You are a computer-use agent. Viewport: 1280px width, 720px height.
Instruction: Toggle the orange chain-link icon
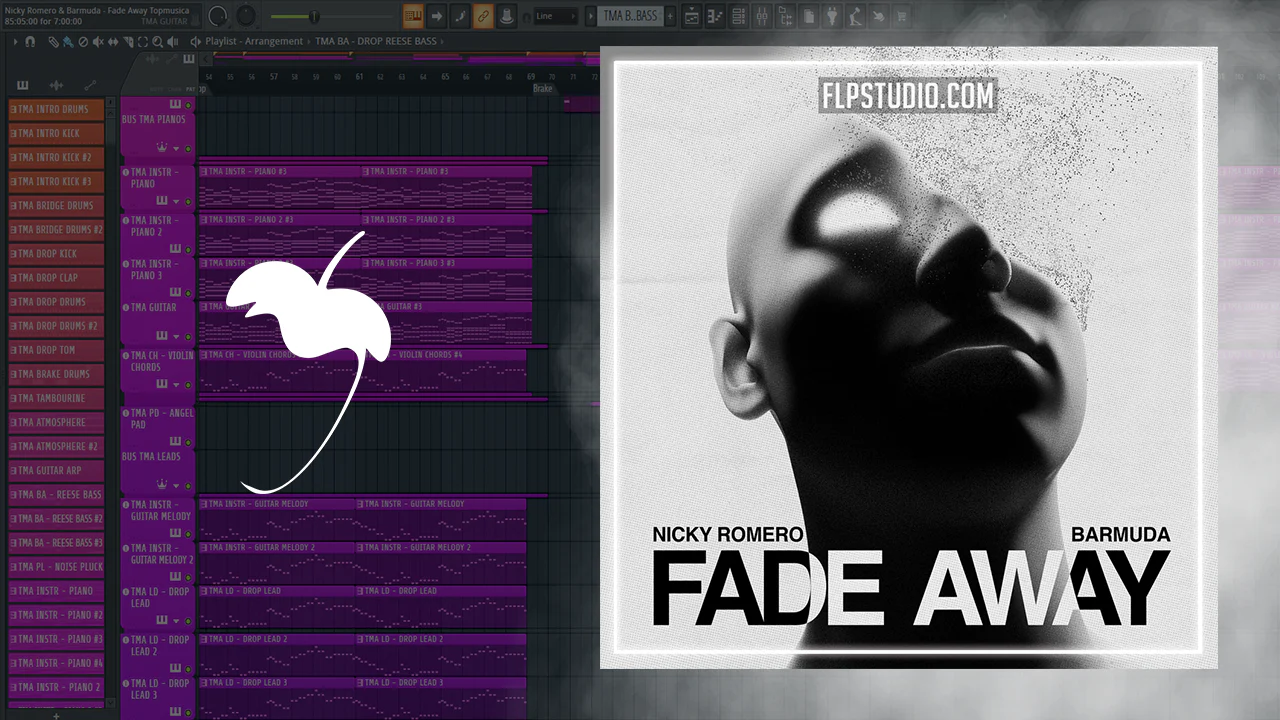click(483, 16)
